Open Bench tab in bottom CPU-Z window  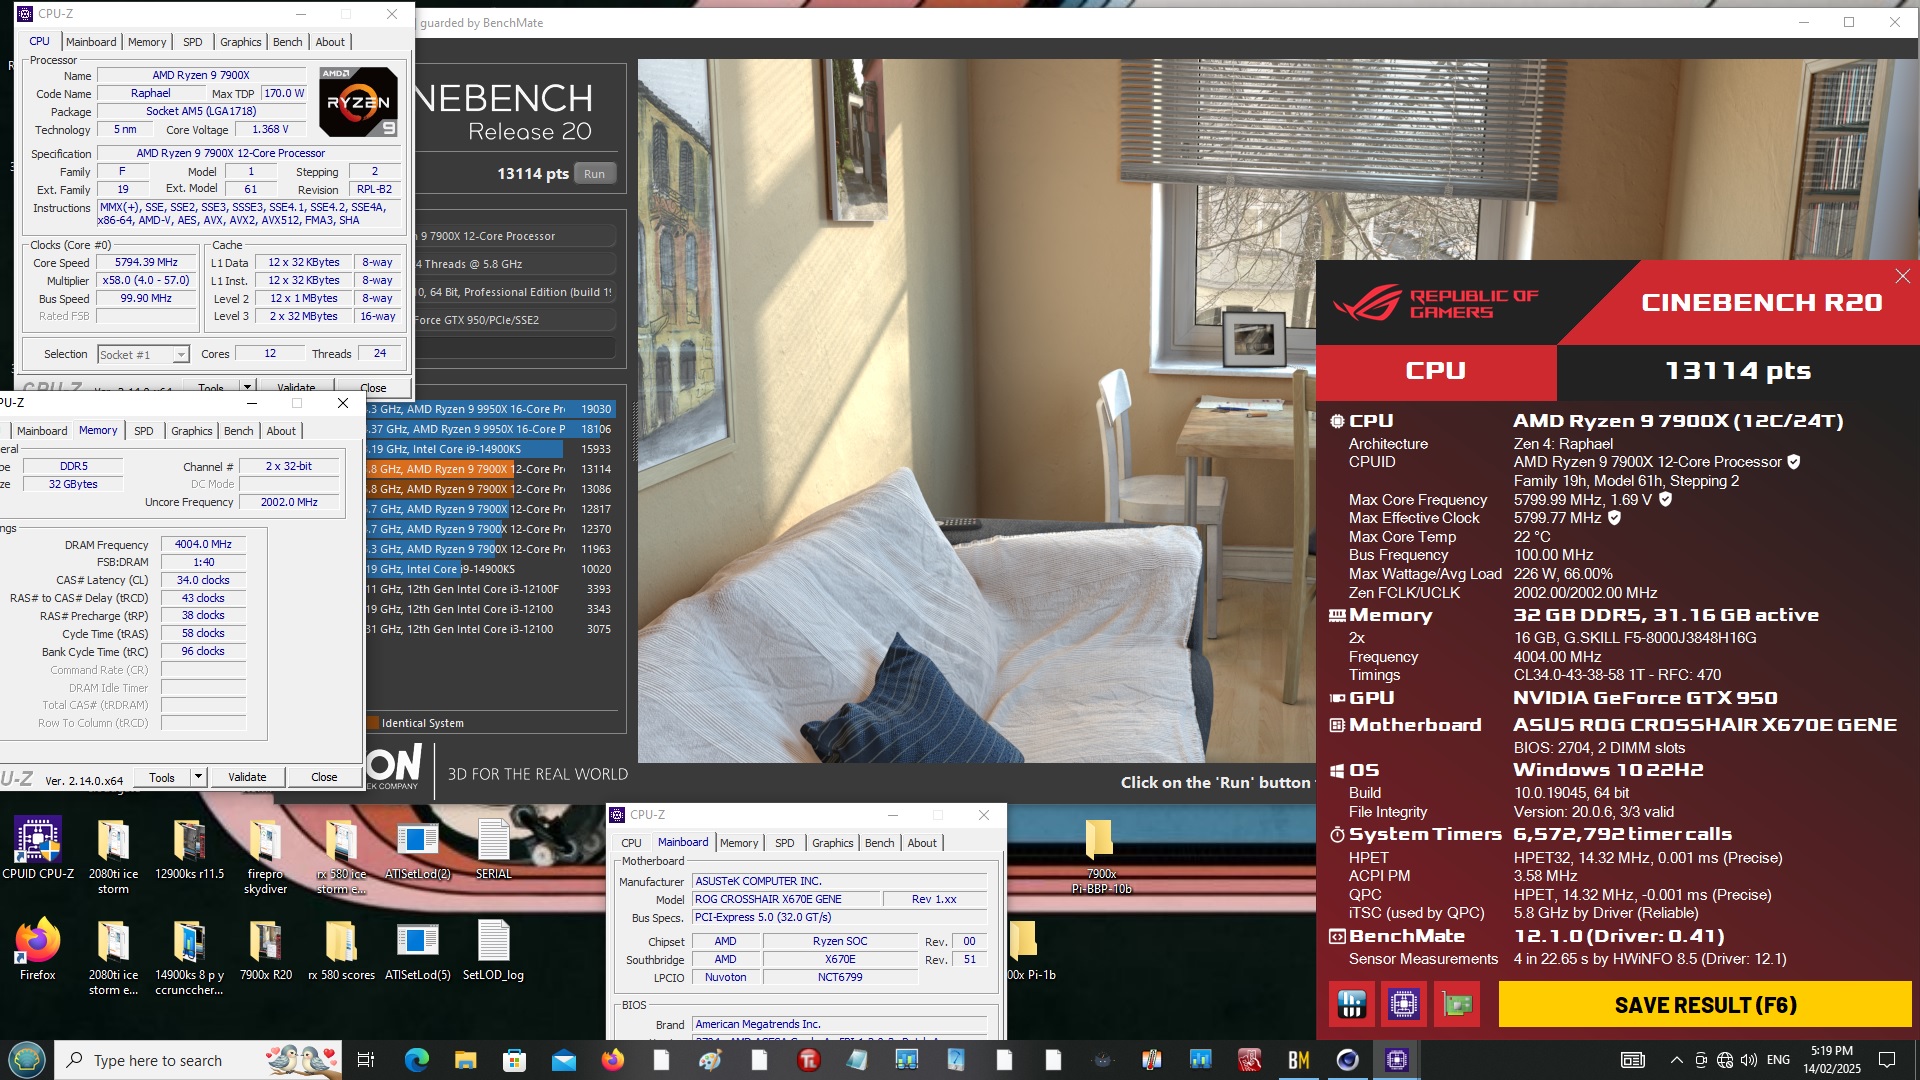coord(880,843)
